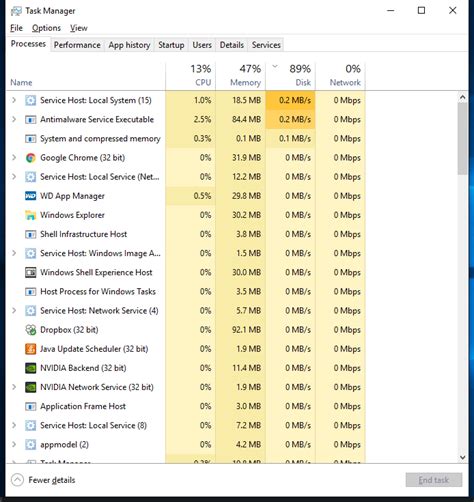
Task: Click the Service Host: Local Service (Net...) icon
Action: [30, 177]
